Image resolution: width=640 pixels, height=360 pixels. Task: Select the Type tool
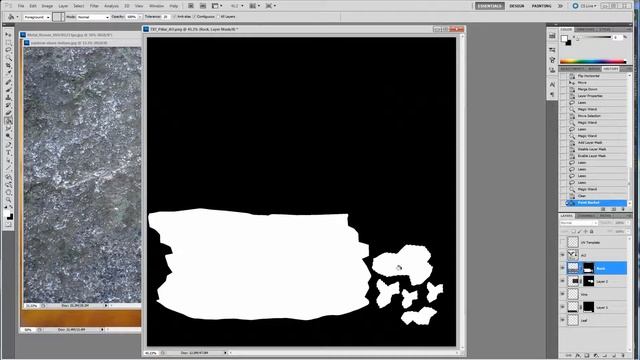pos(9,152)
